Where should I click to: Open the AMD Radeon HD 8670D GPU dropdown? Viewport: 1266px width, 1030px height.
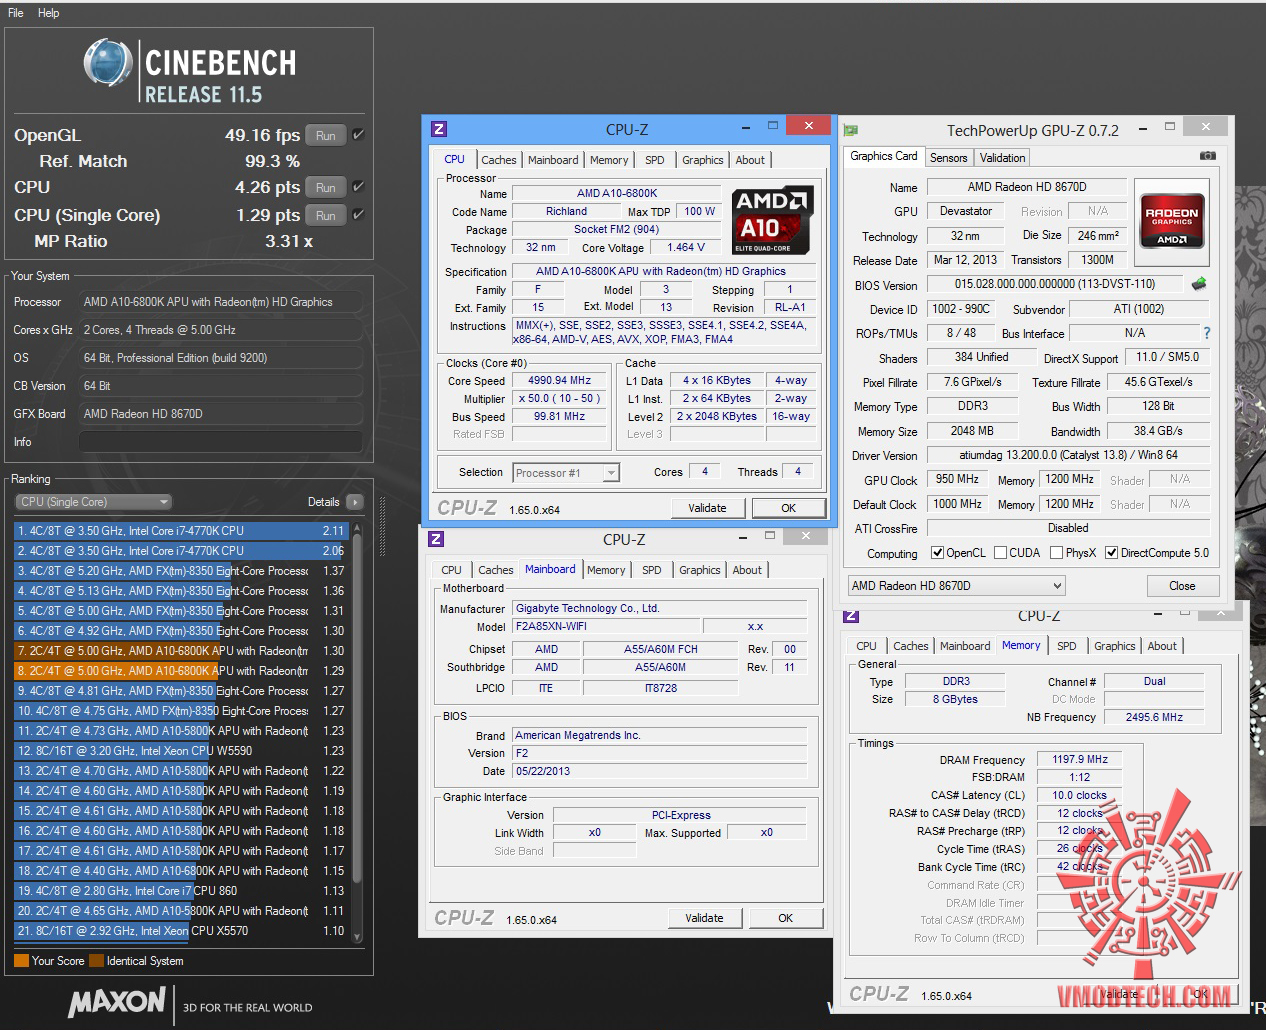point(956,586)
